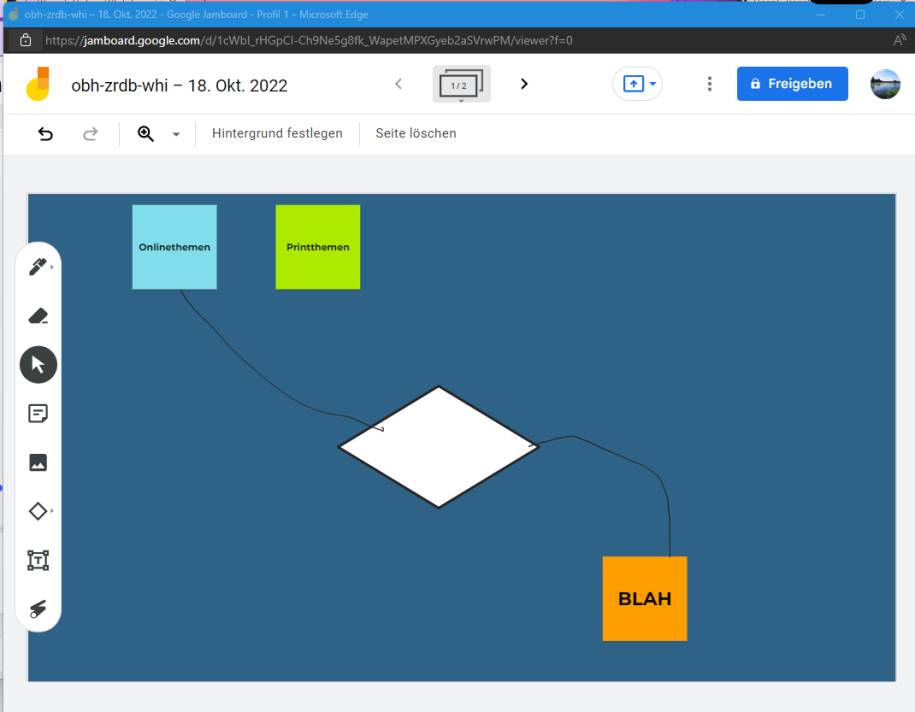Click Hintergrund festlegen
This screenshot has height=712, width=915.
pyautogui.click(x=277, y=133)
